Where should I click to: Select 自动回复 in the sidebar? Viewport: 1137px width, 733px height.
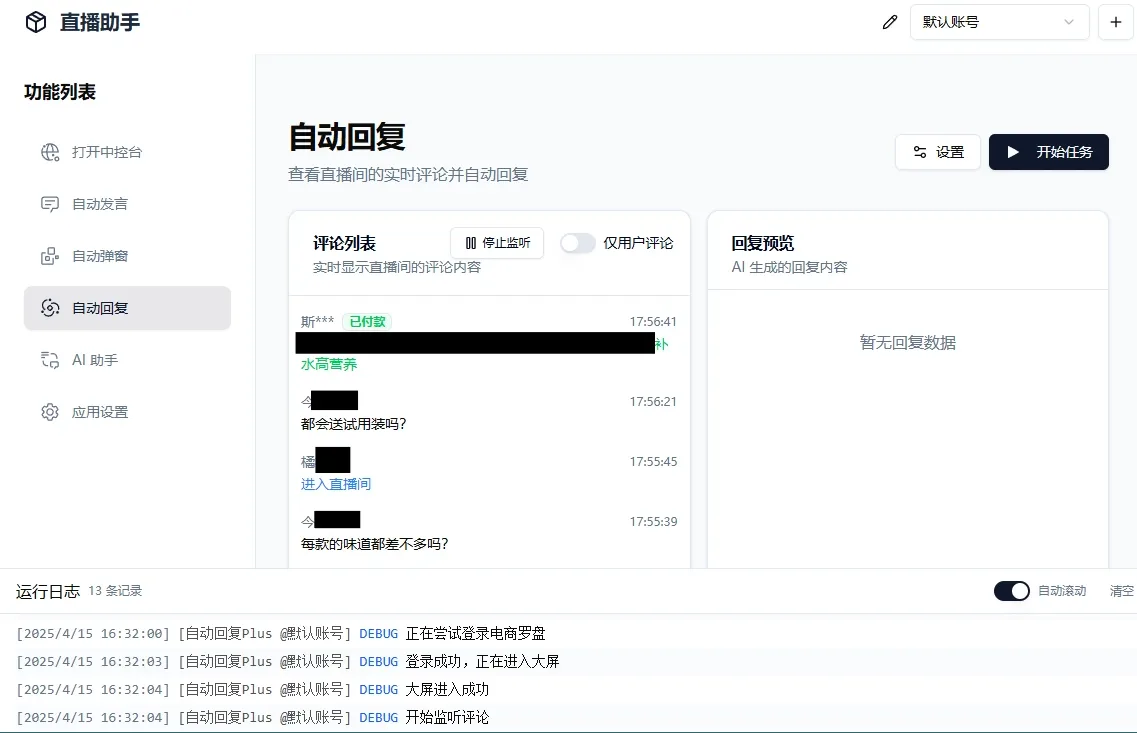[127, 308]
